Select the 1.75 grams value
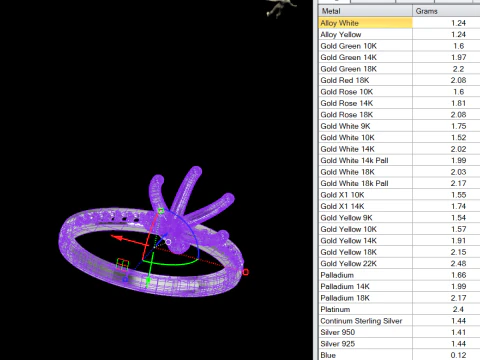This screenshot has height=360, width=480. 458,126
